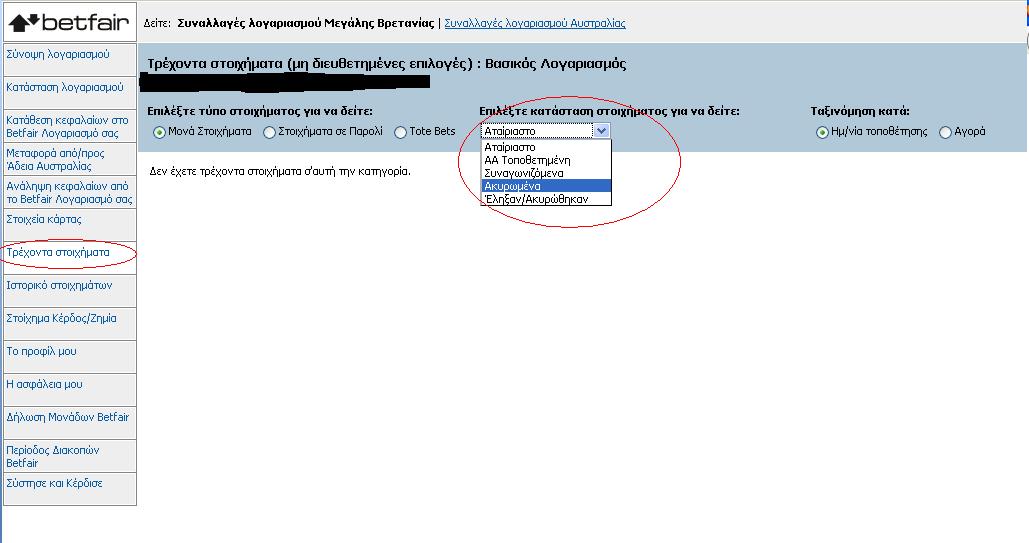Open Στοιχεία κάρτας in the sidebar
1029x543 pixels.
click(44, 219)
